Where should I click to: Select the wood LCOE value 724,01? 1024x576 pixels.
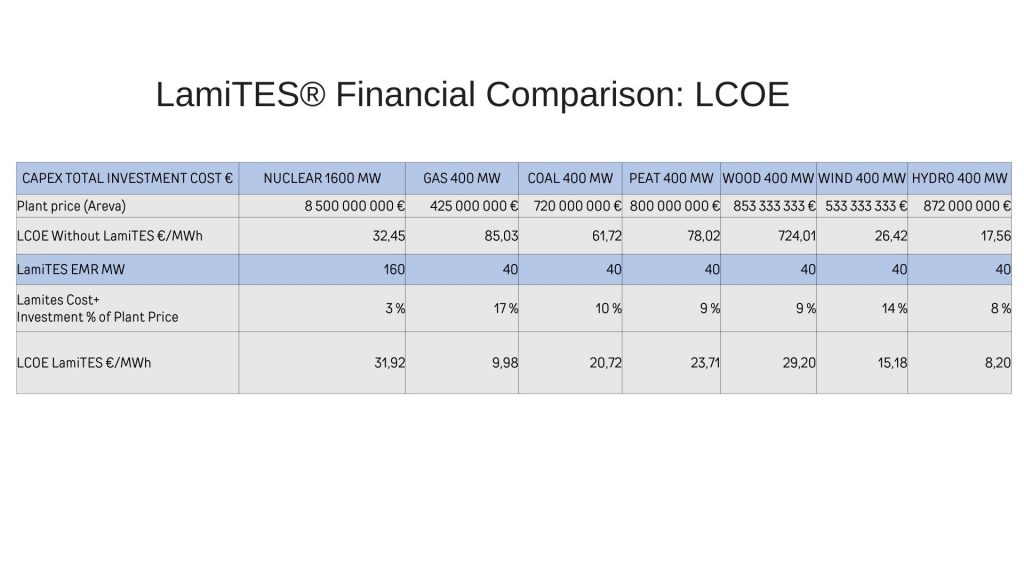[797, 236]
